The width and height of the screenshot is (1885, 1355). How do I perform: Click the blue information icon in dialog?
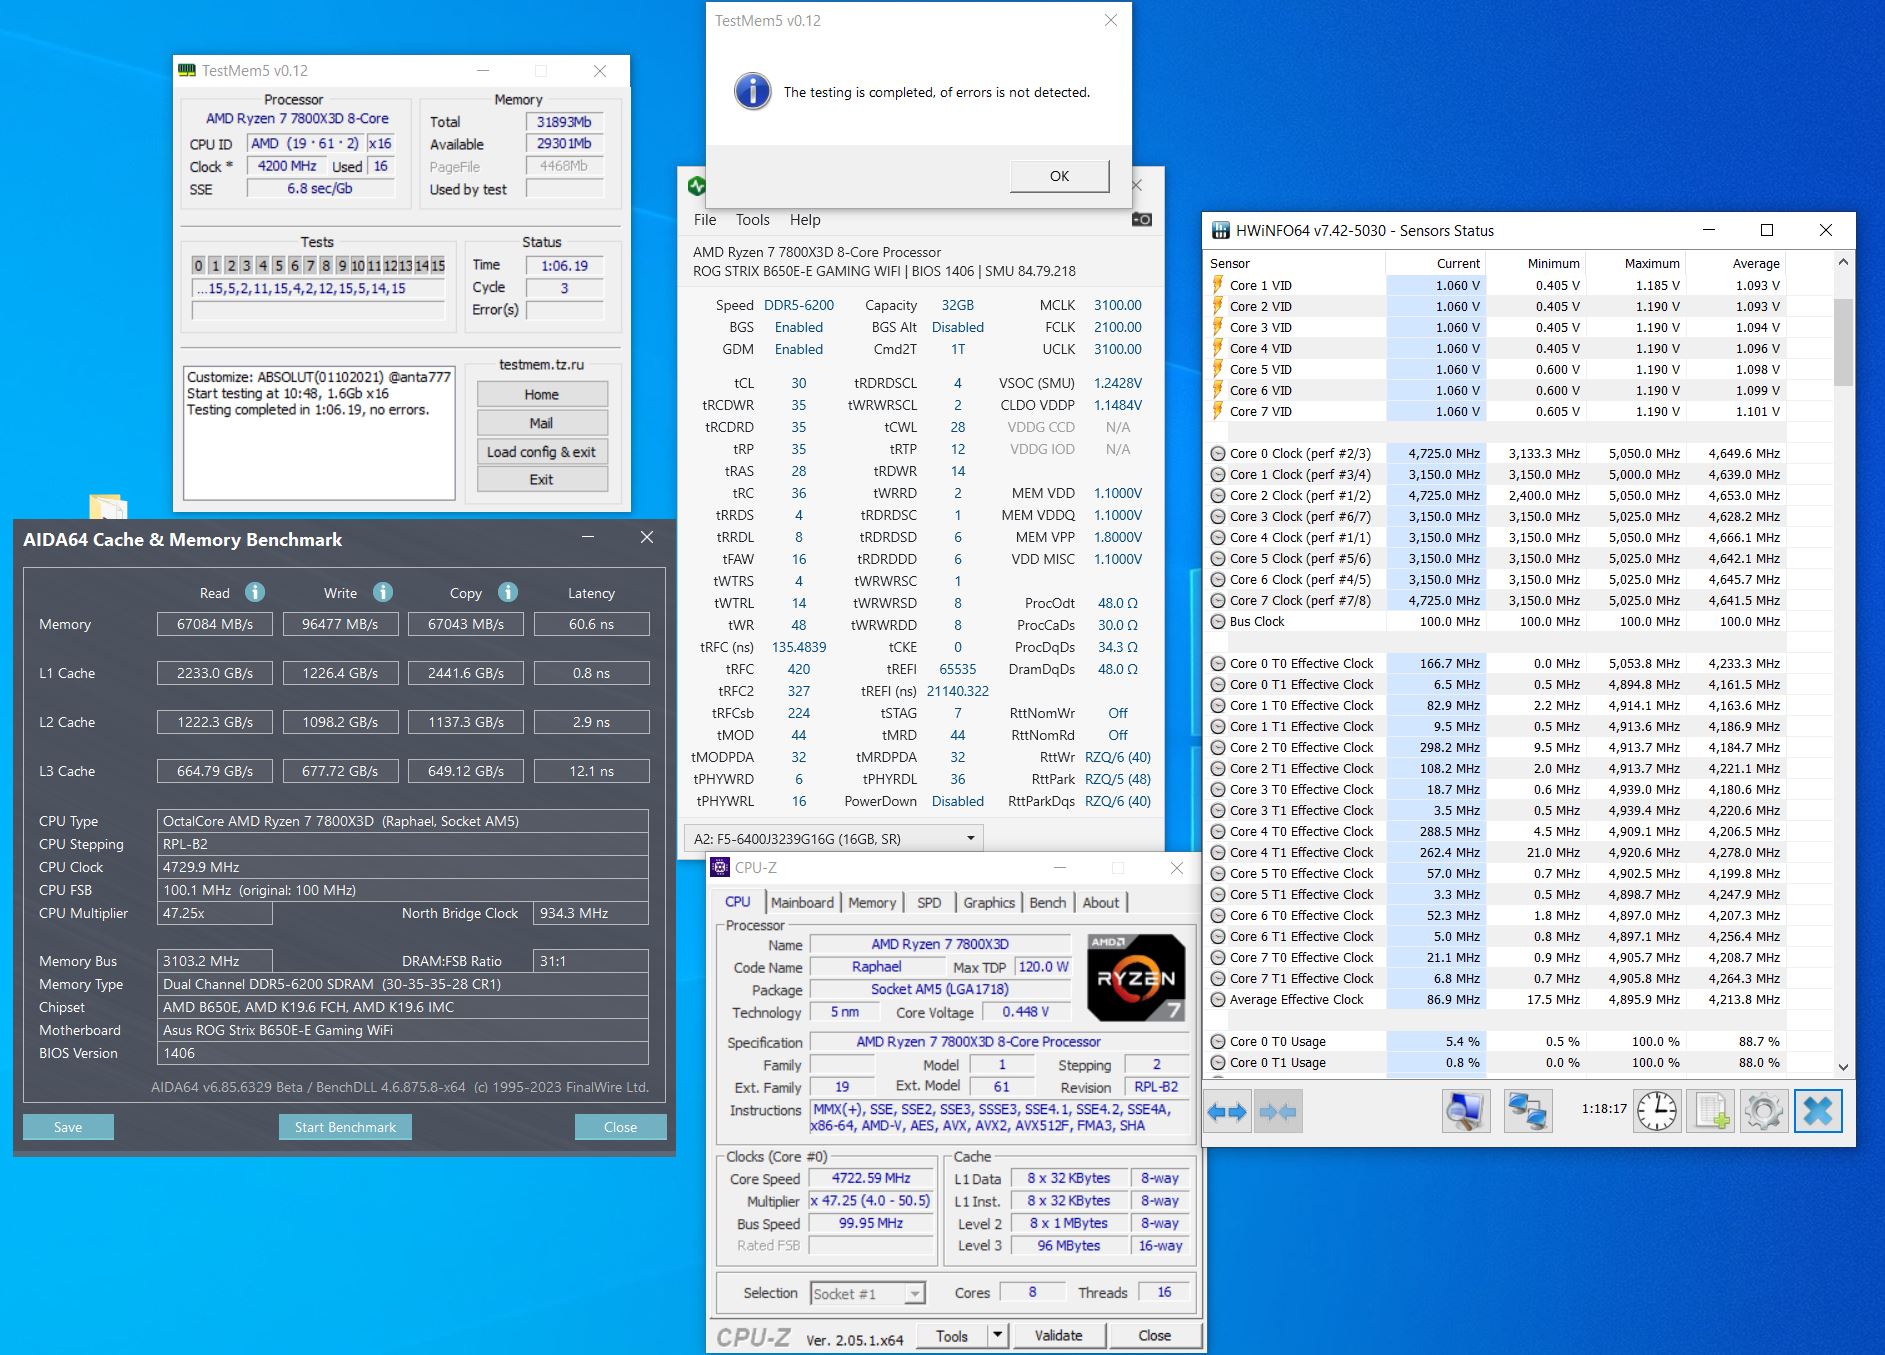752,91
